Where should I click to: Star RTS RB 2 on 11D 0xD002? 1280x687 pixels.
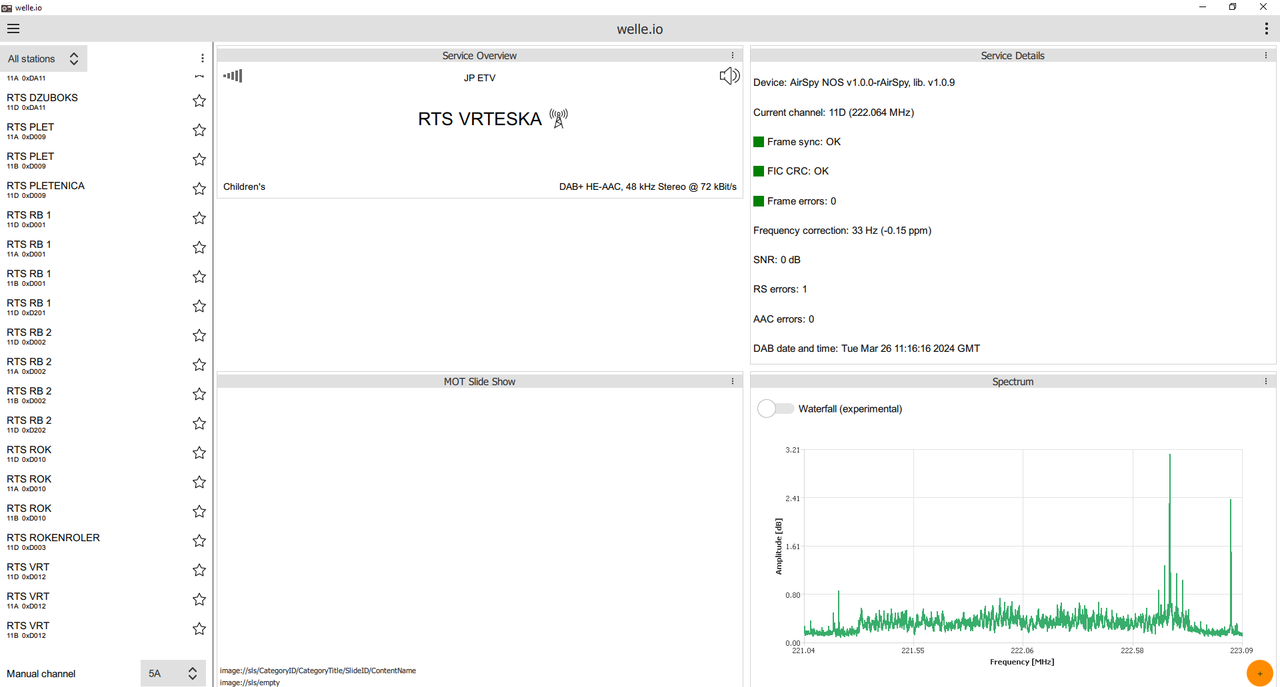click(199, 336)
